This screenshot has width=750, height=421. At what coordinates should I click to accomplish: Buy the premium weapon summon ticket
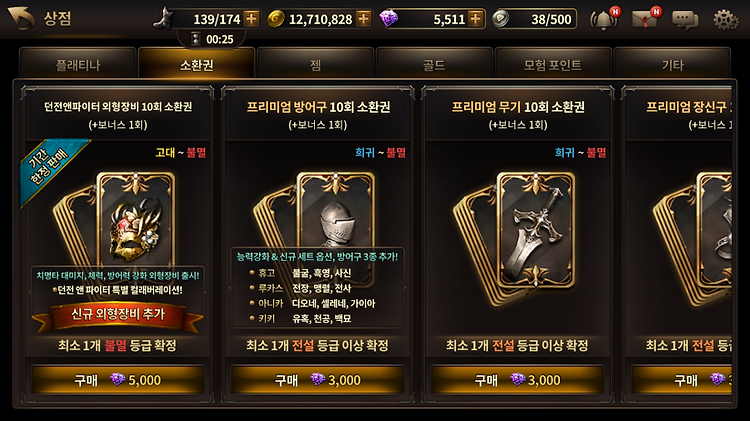tap(518, 380)
